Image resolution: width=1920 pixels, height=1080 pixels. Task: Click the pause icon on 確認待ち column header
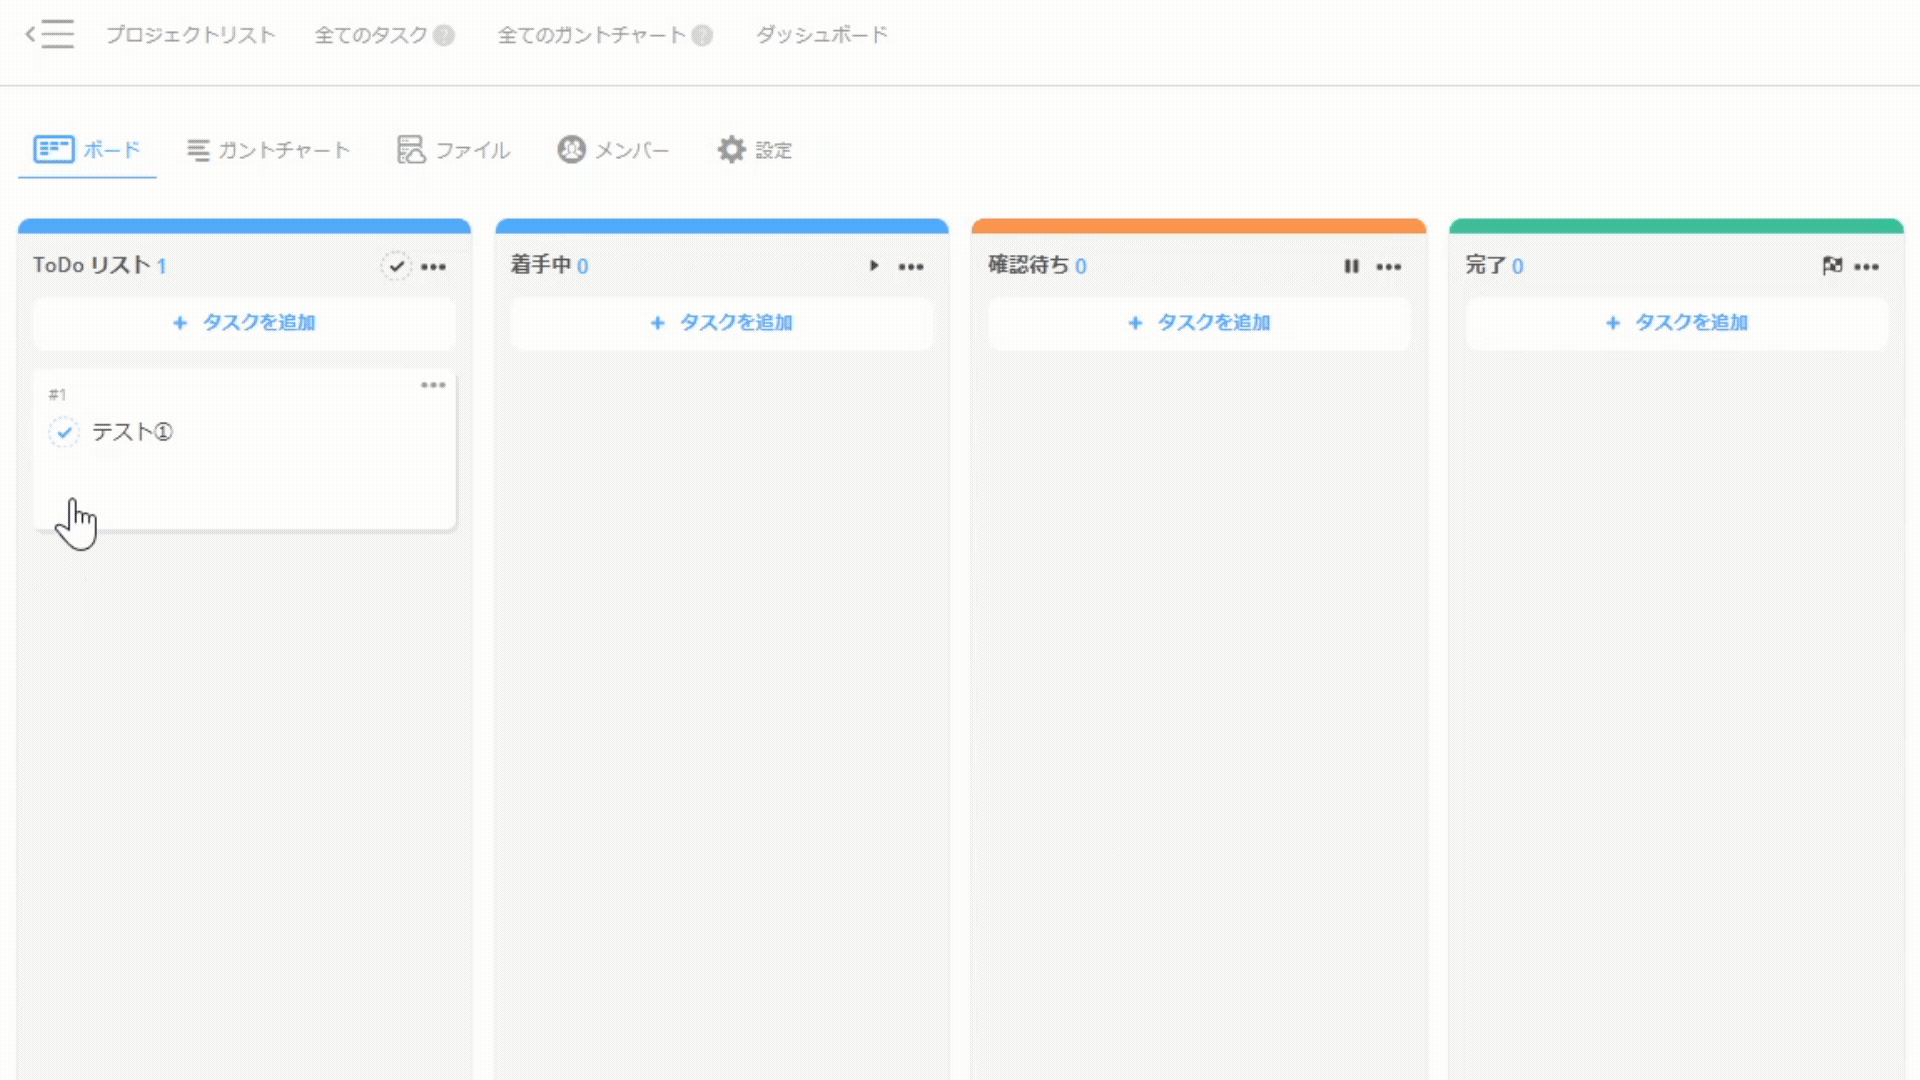pos(1352,266)
